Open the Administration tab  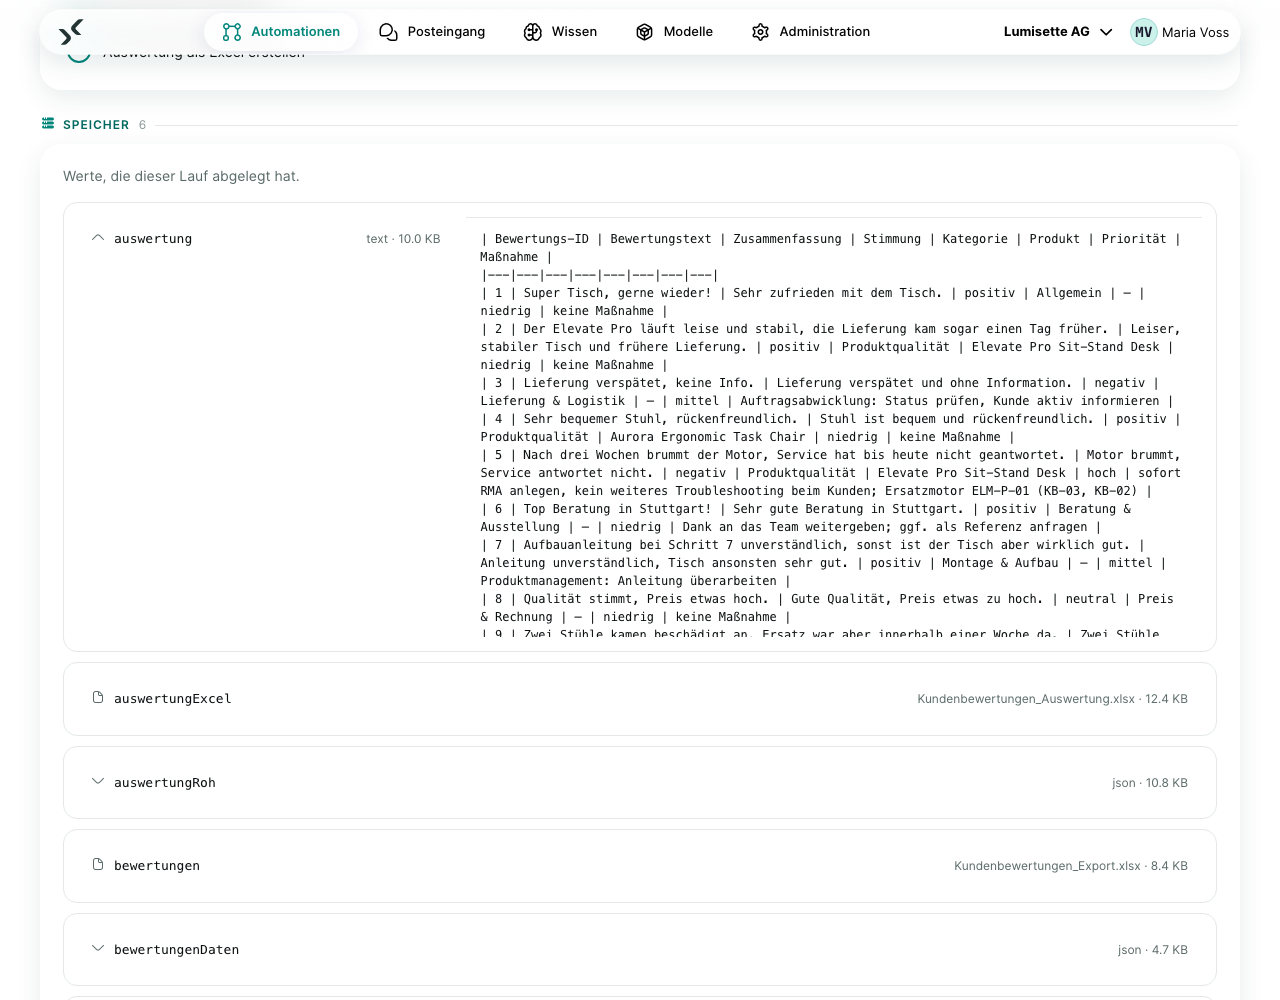point(811,32)
